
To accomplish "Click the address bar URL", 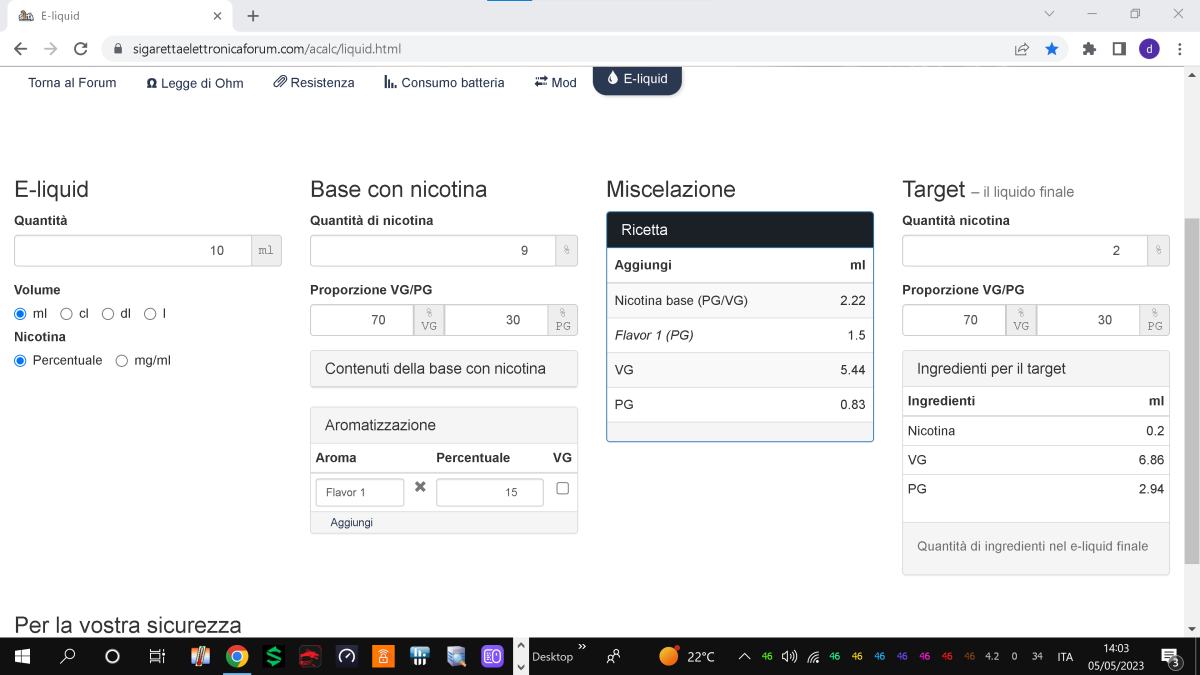I will [267, 48].
